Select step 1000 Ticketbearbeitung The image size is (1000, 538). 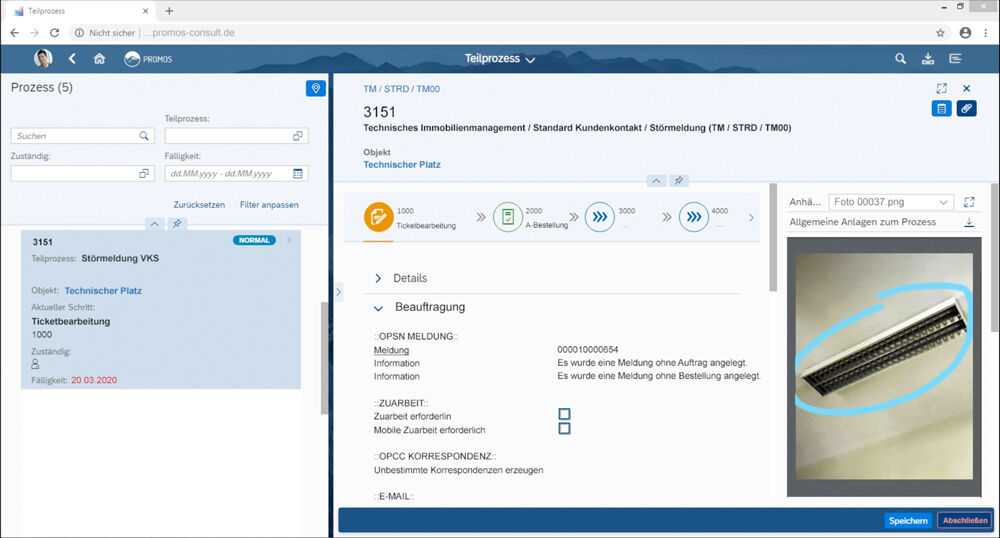click(378, 216)
